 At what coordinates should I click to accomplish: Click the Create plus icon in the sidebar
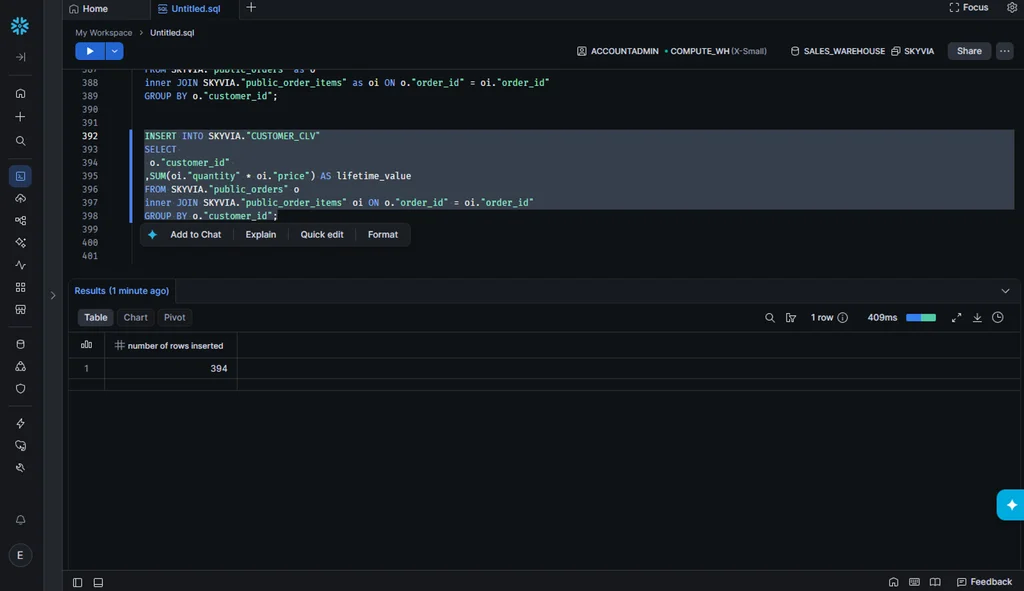(20, 117)
